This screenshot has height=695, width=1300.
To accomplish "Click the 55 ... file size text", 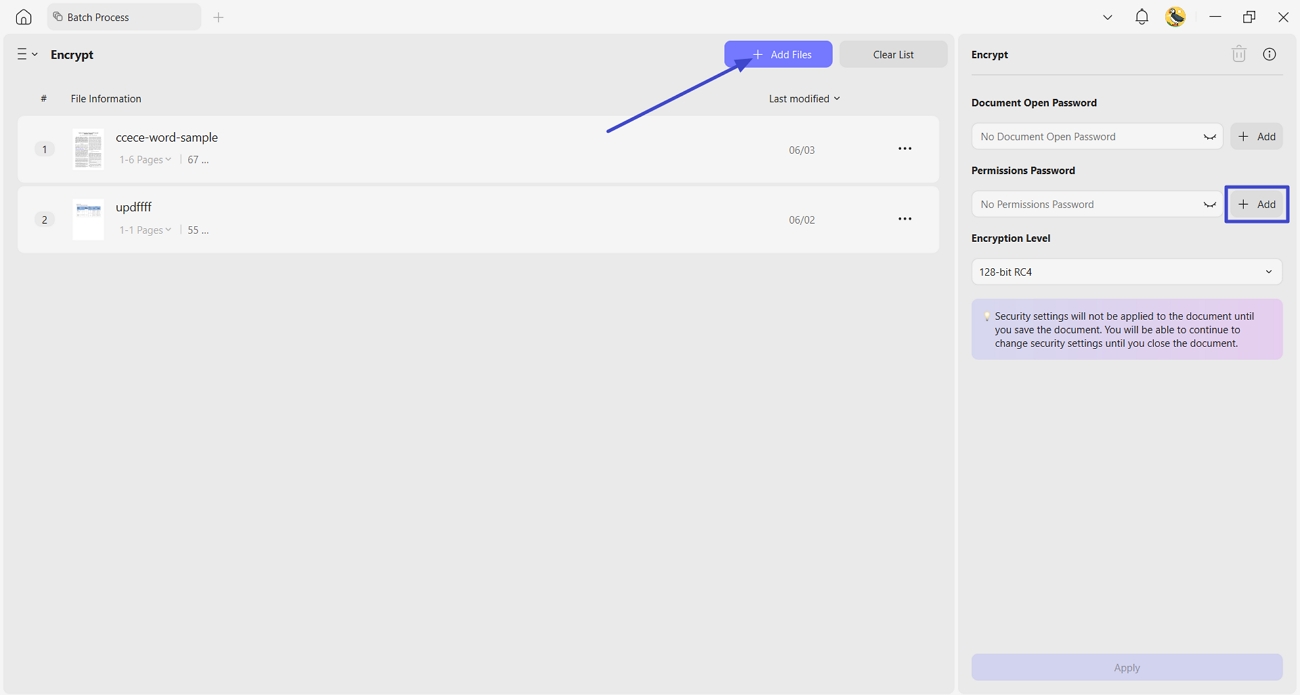I will click(198, 230).
